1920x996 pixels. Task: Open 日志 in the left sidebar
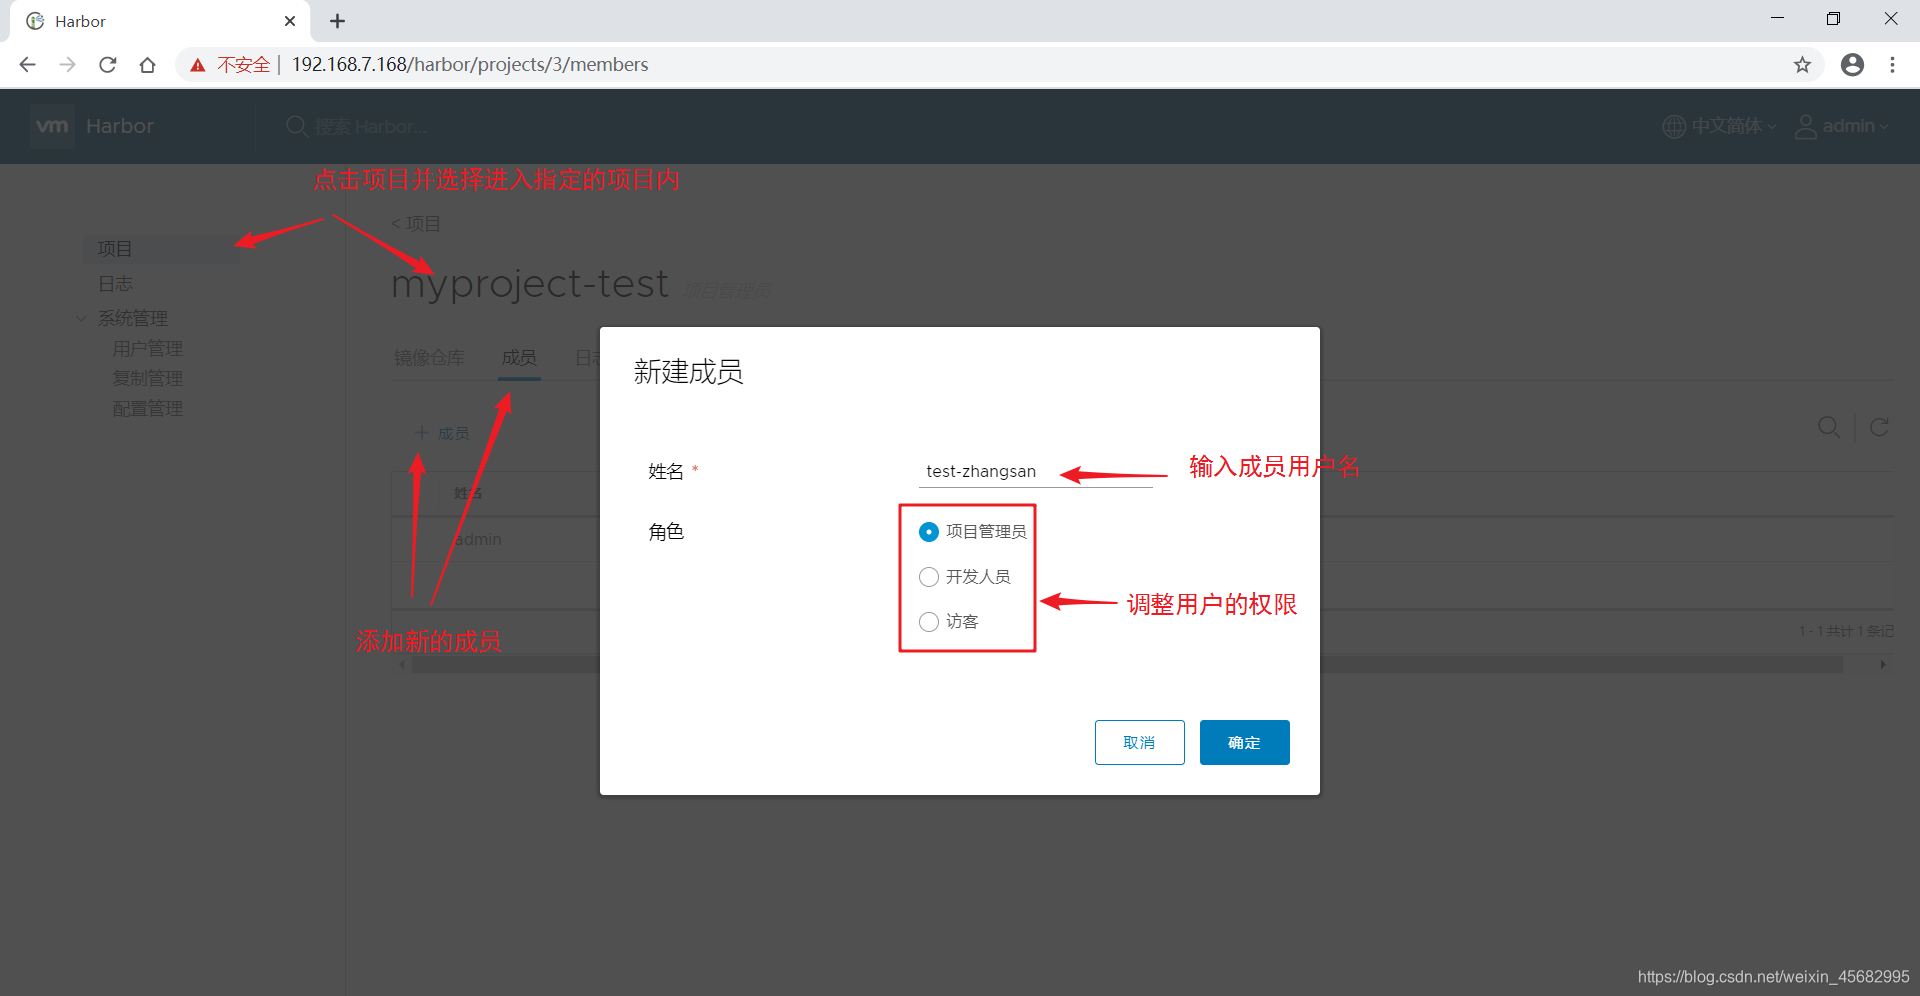coord(115,284)
